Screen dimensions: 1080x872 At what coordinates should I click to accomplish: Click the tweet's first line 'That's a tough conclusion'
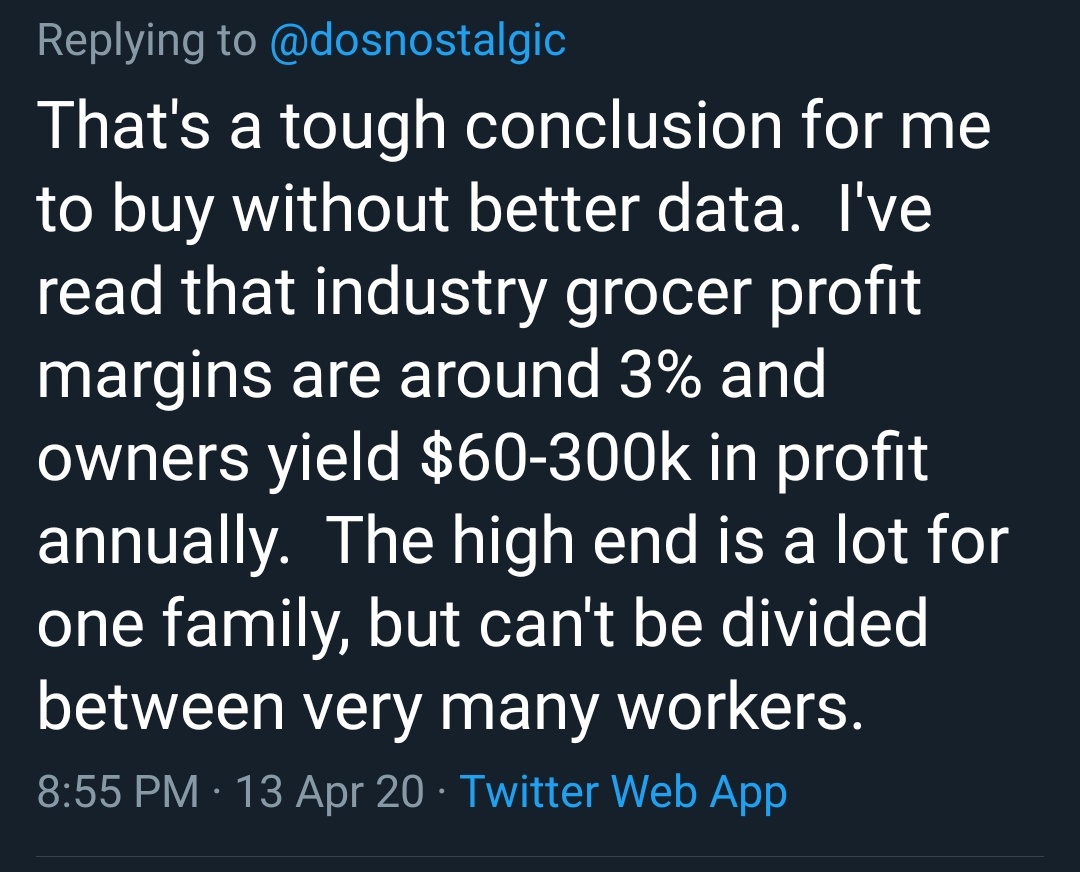410,128
